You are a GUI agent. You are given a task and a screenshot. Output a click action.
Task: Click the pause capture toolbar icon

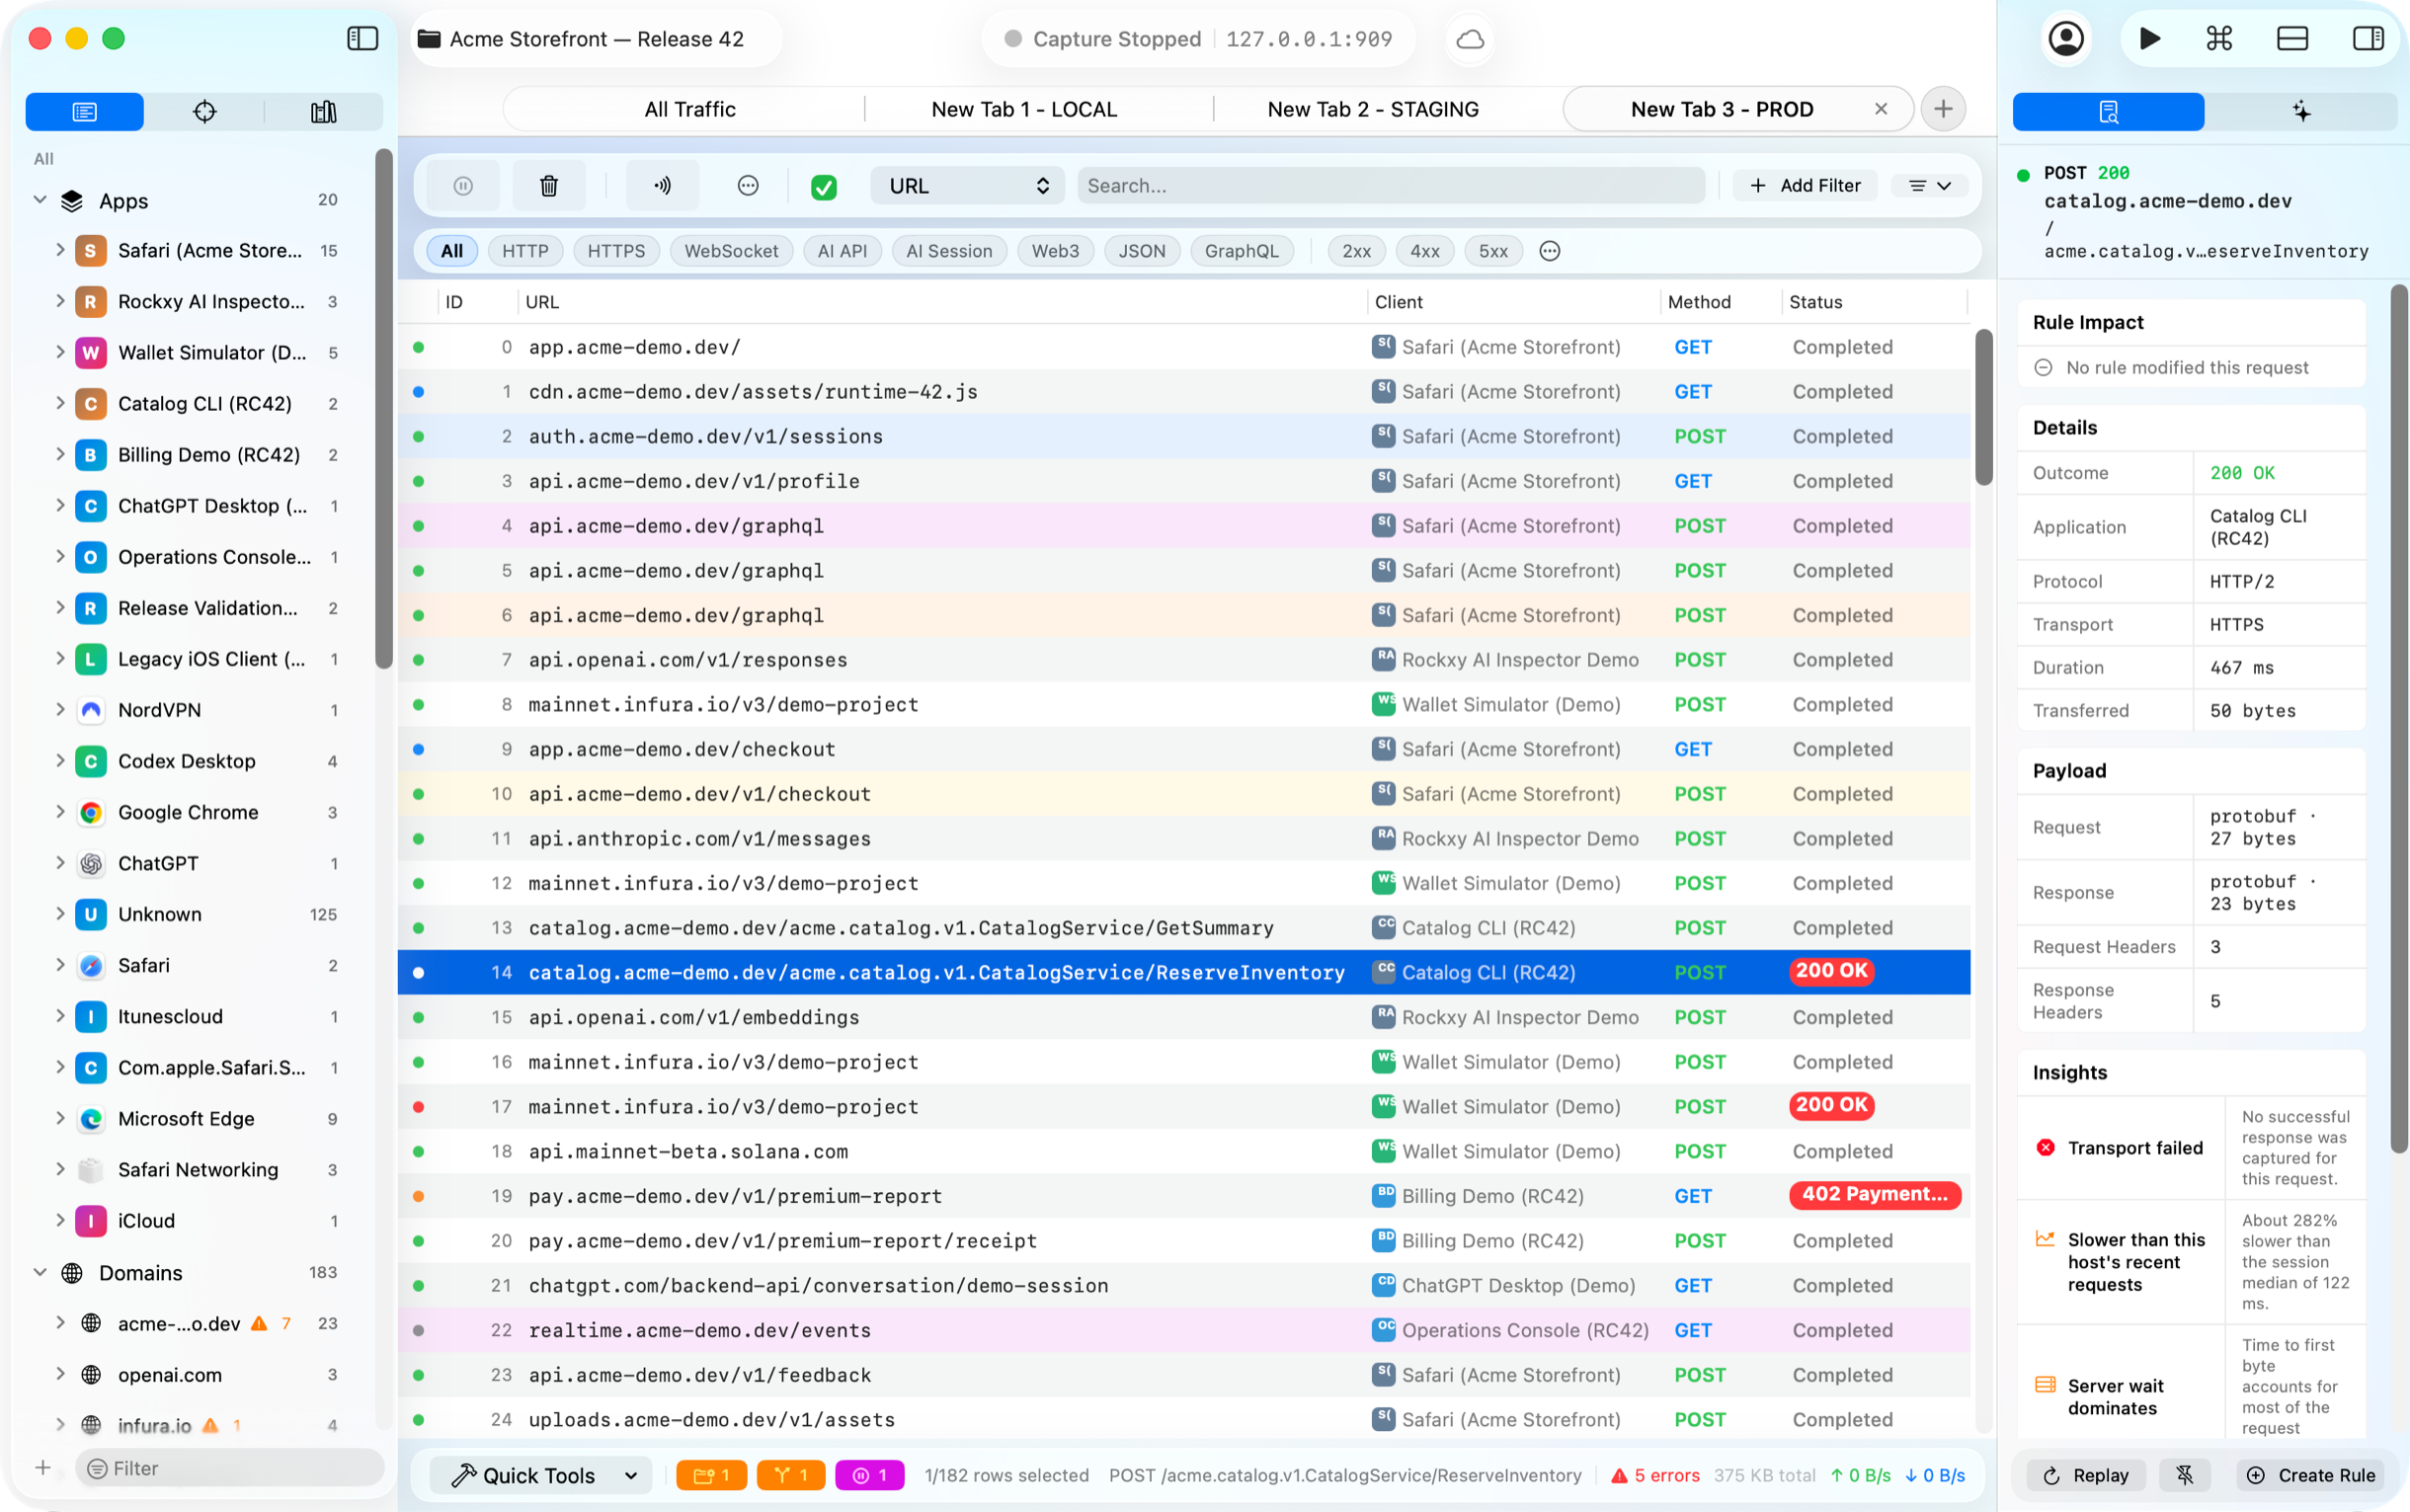click(x=463, y=186)
